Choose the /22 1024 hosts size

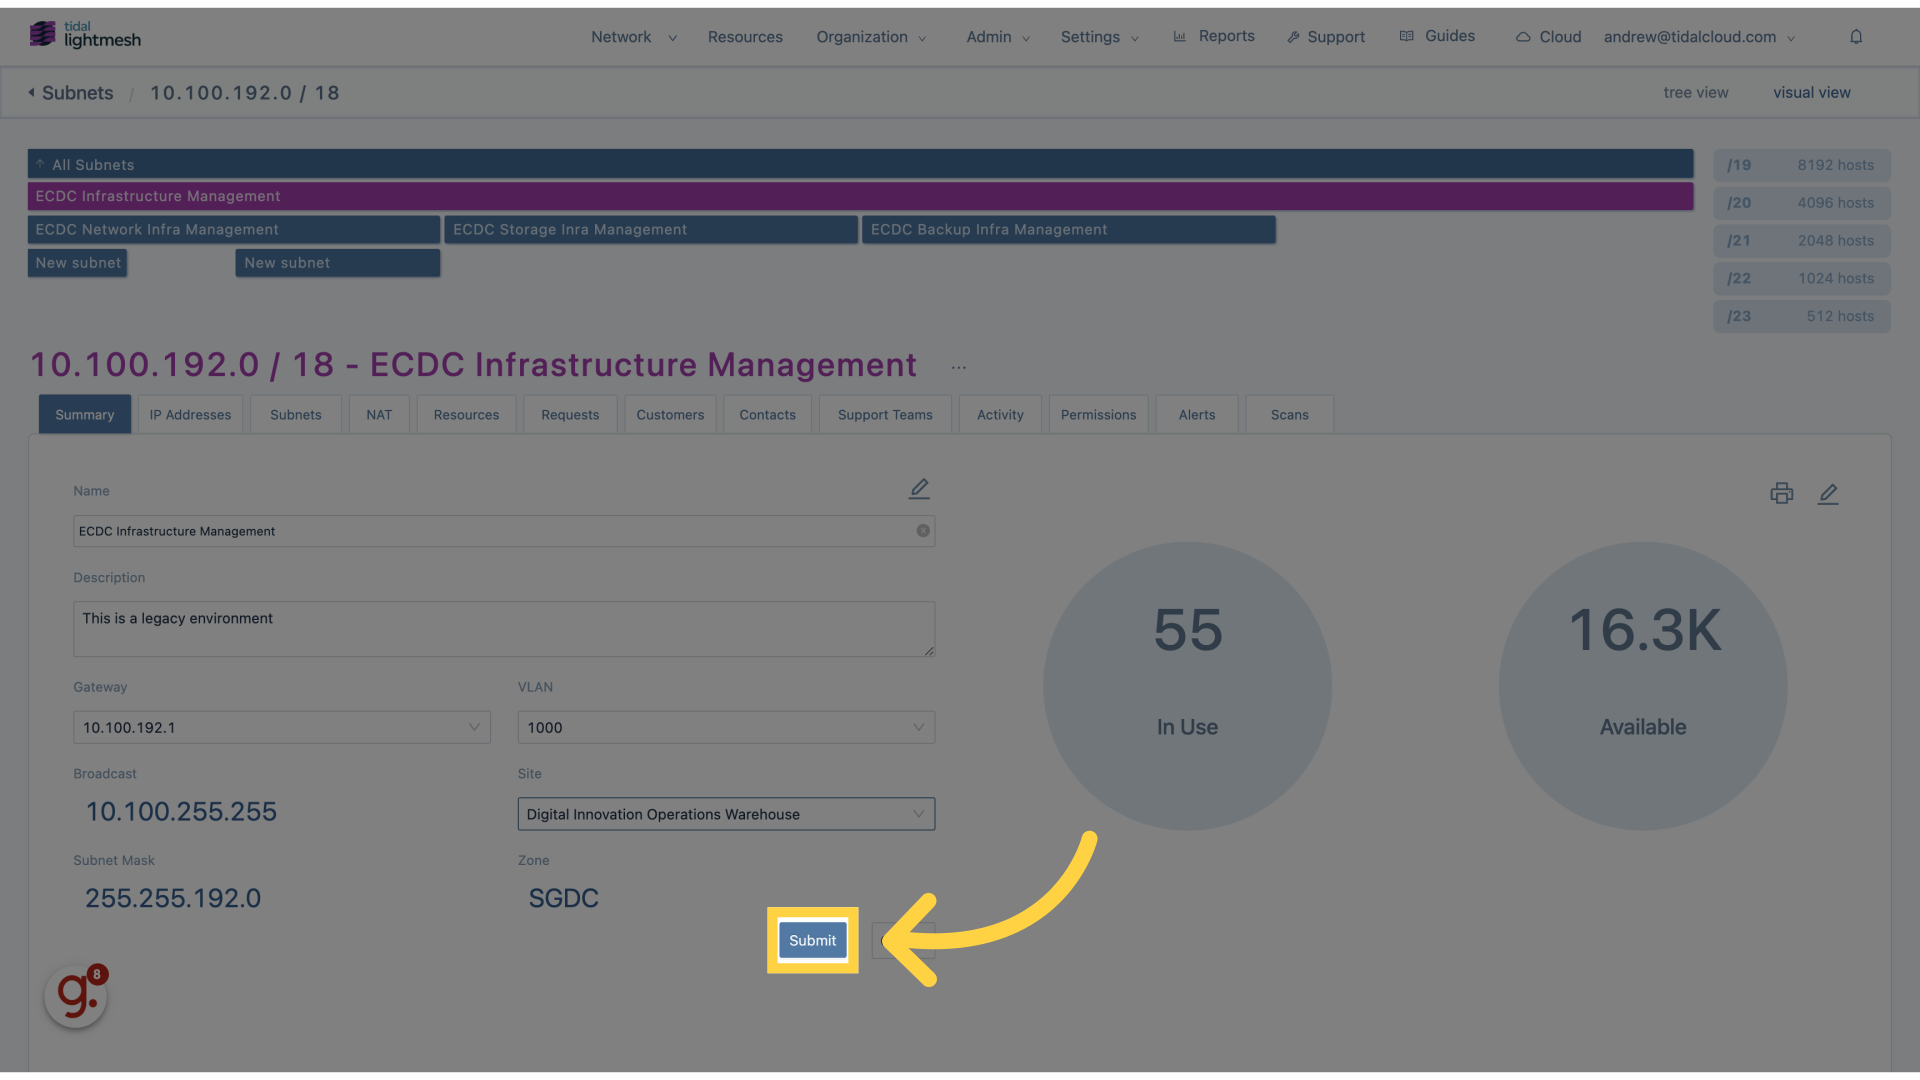[1801, 279]
